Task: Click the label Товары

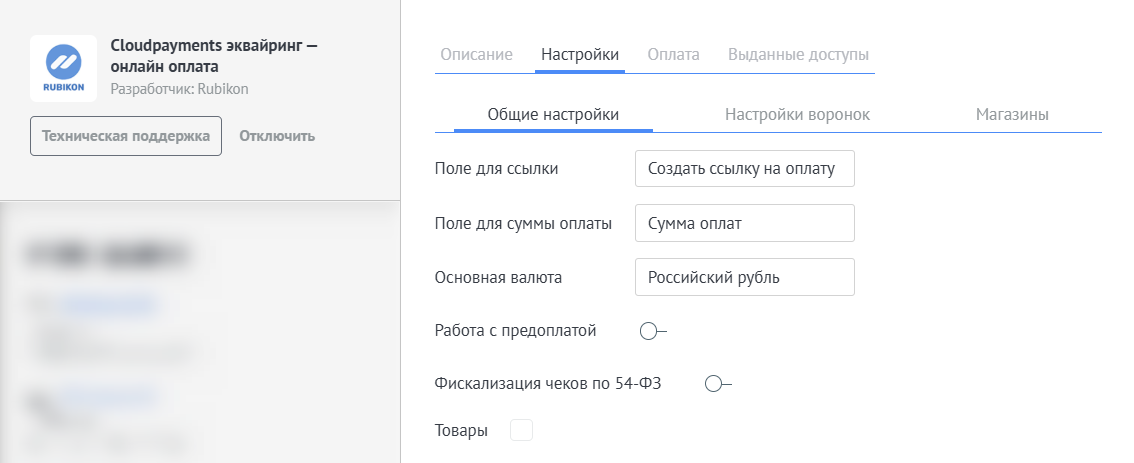Action: tap(461, 430)
